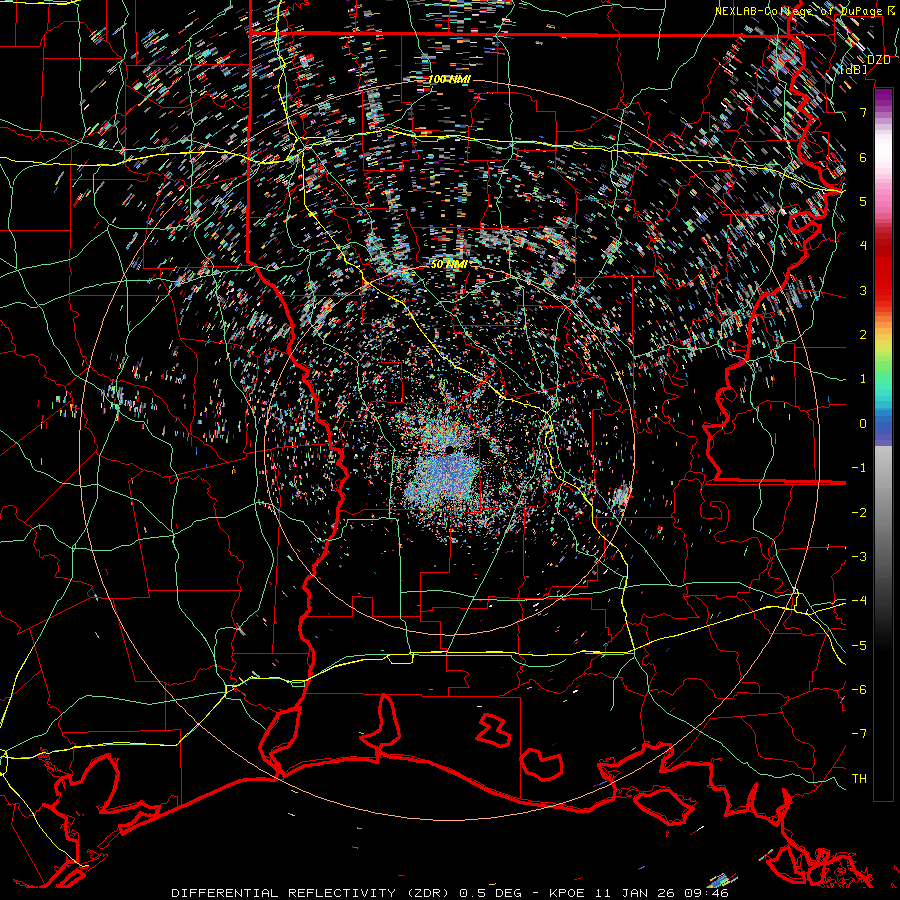Select the 6 tick label on the color scale
The width and height of the screenshot is (900, 900).
(x=863, y=157)
